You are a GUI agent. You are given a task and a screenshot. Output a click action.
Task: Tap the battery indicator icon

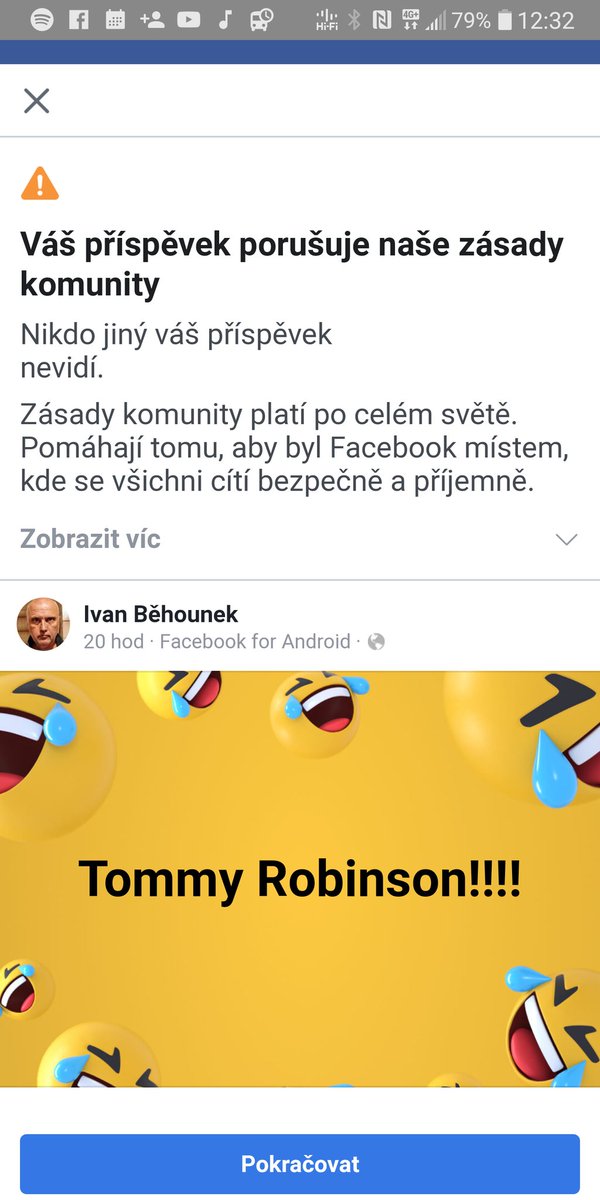coord(506,20)
